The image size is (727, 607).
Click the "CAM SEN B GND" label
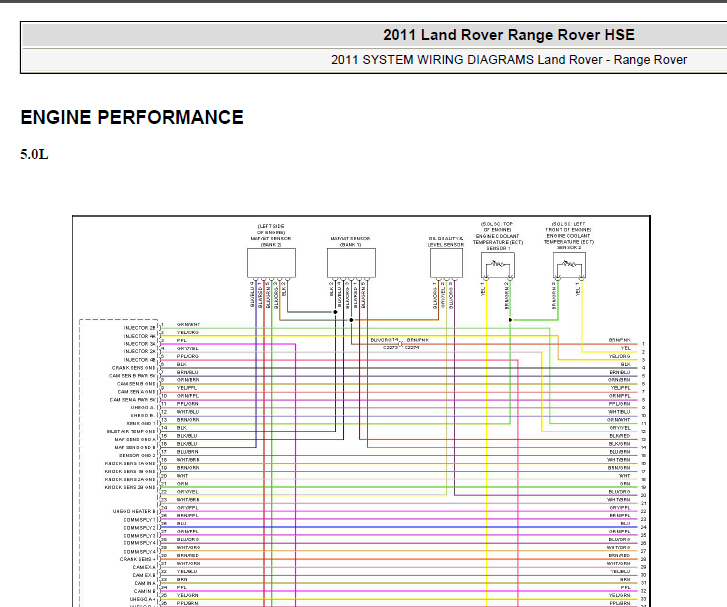pos(136,383)
